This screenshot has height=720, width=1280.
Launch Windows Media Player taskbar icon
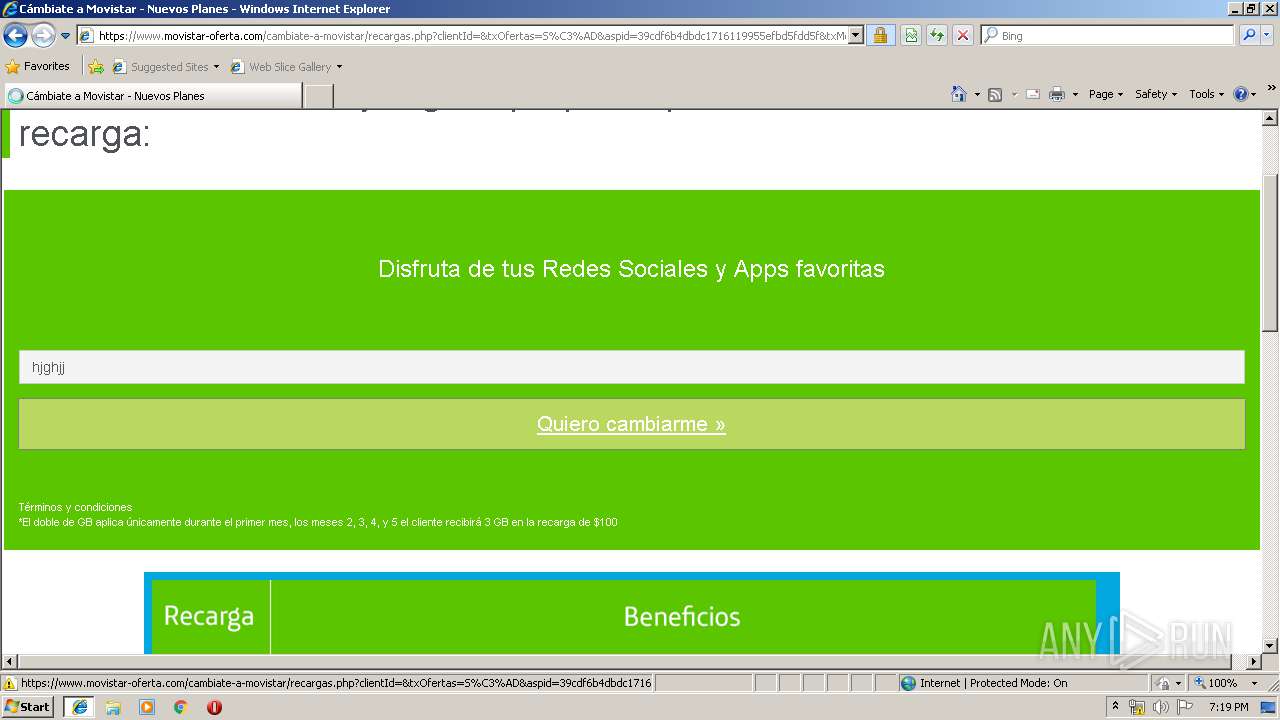click(147, 707)
